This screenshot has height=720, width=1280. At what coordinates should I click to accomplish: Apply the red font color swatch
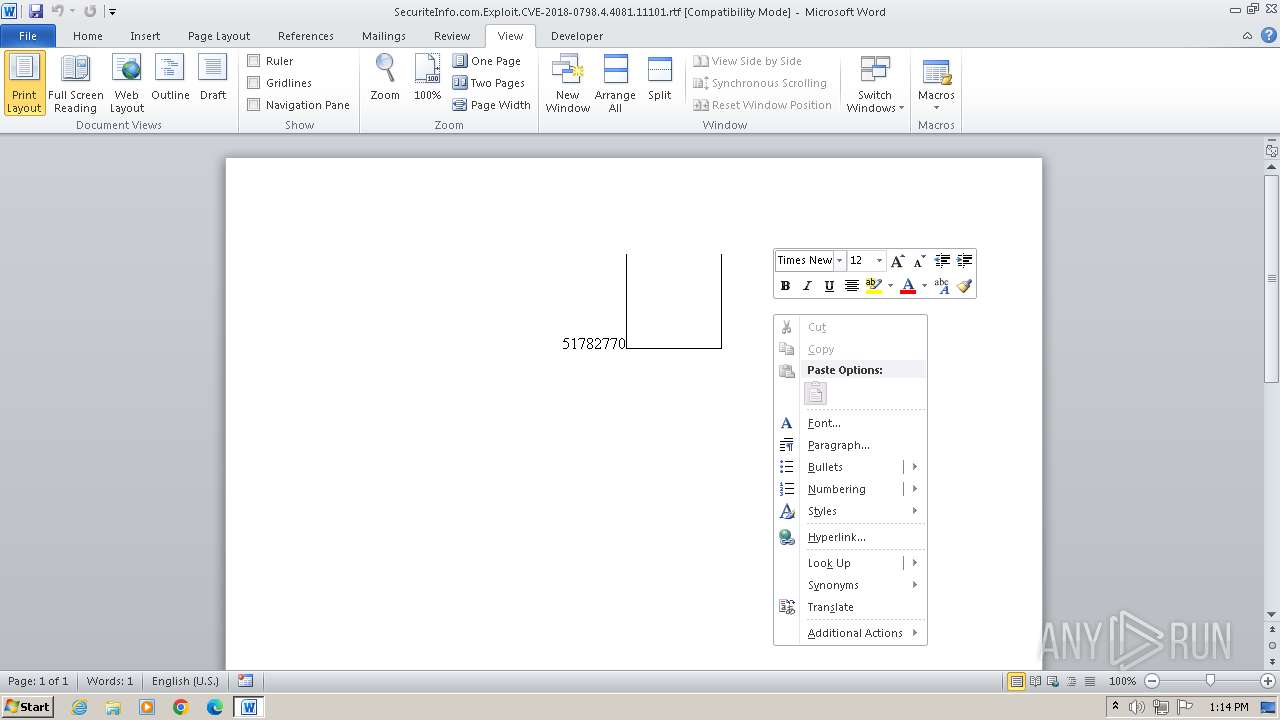pos(908,286)
